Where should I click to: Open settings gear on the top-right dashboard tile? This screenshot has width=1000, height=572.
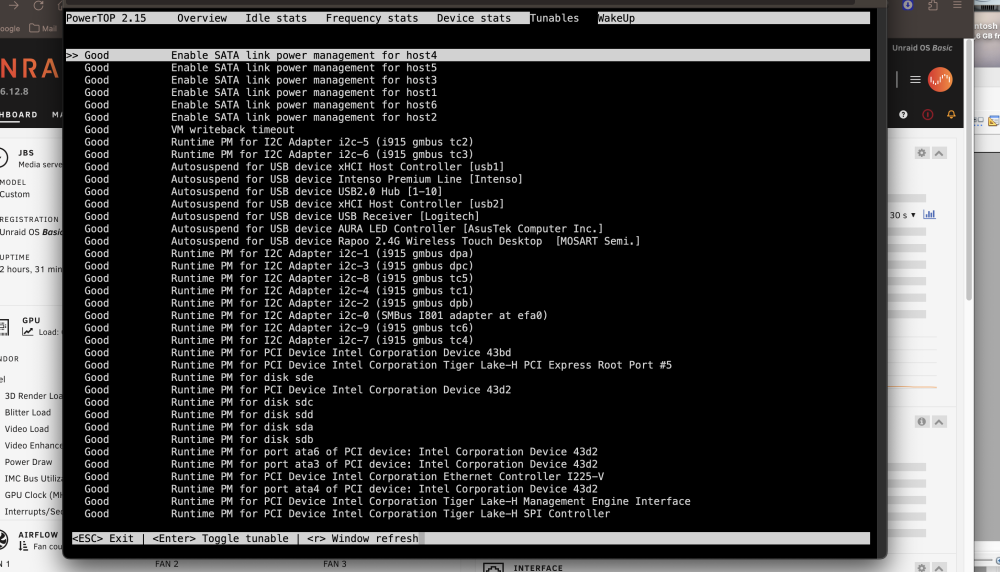pos(922,153)
